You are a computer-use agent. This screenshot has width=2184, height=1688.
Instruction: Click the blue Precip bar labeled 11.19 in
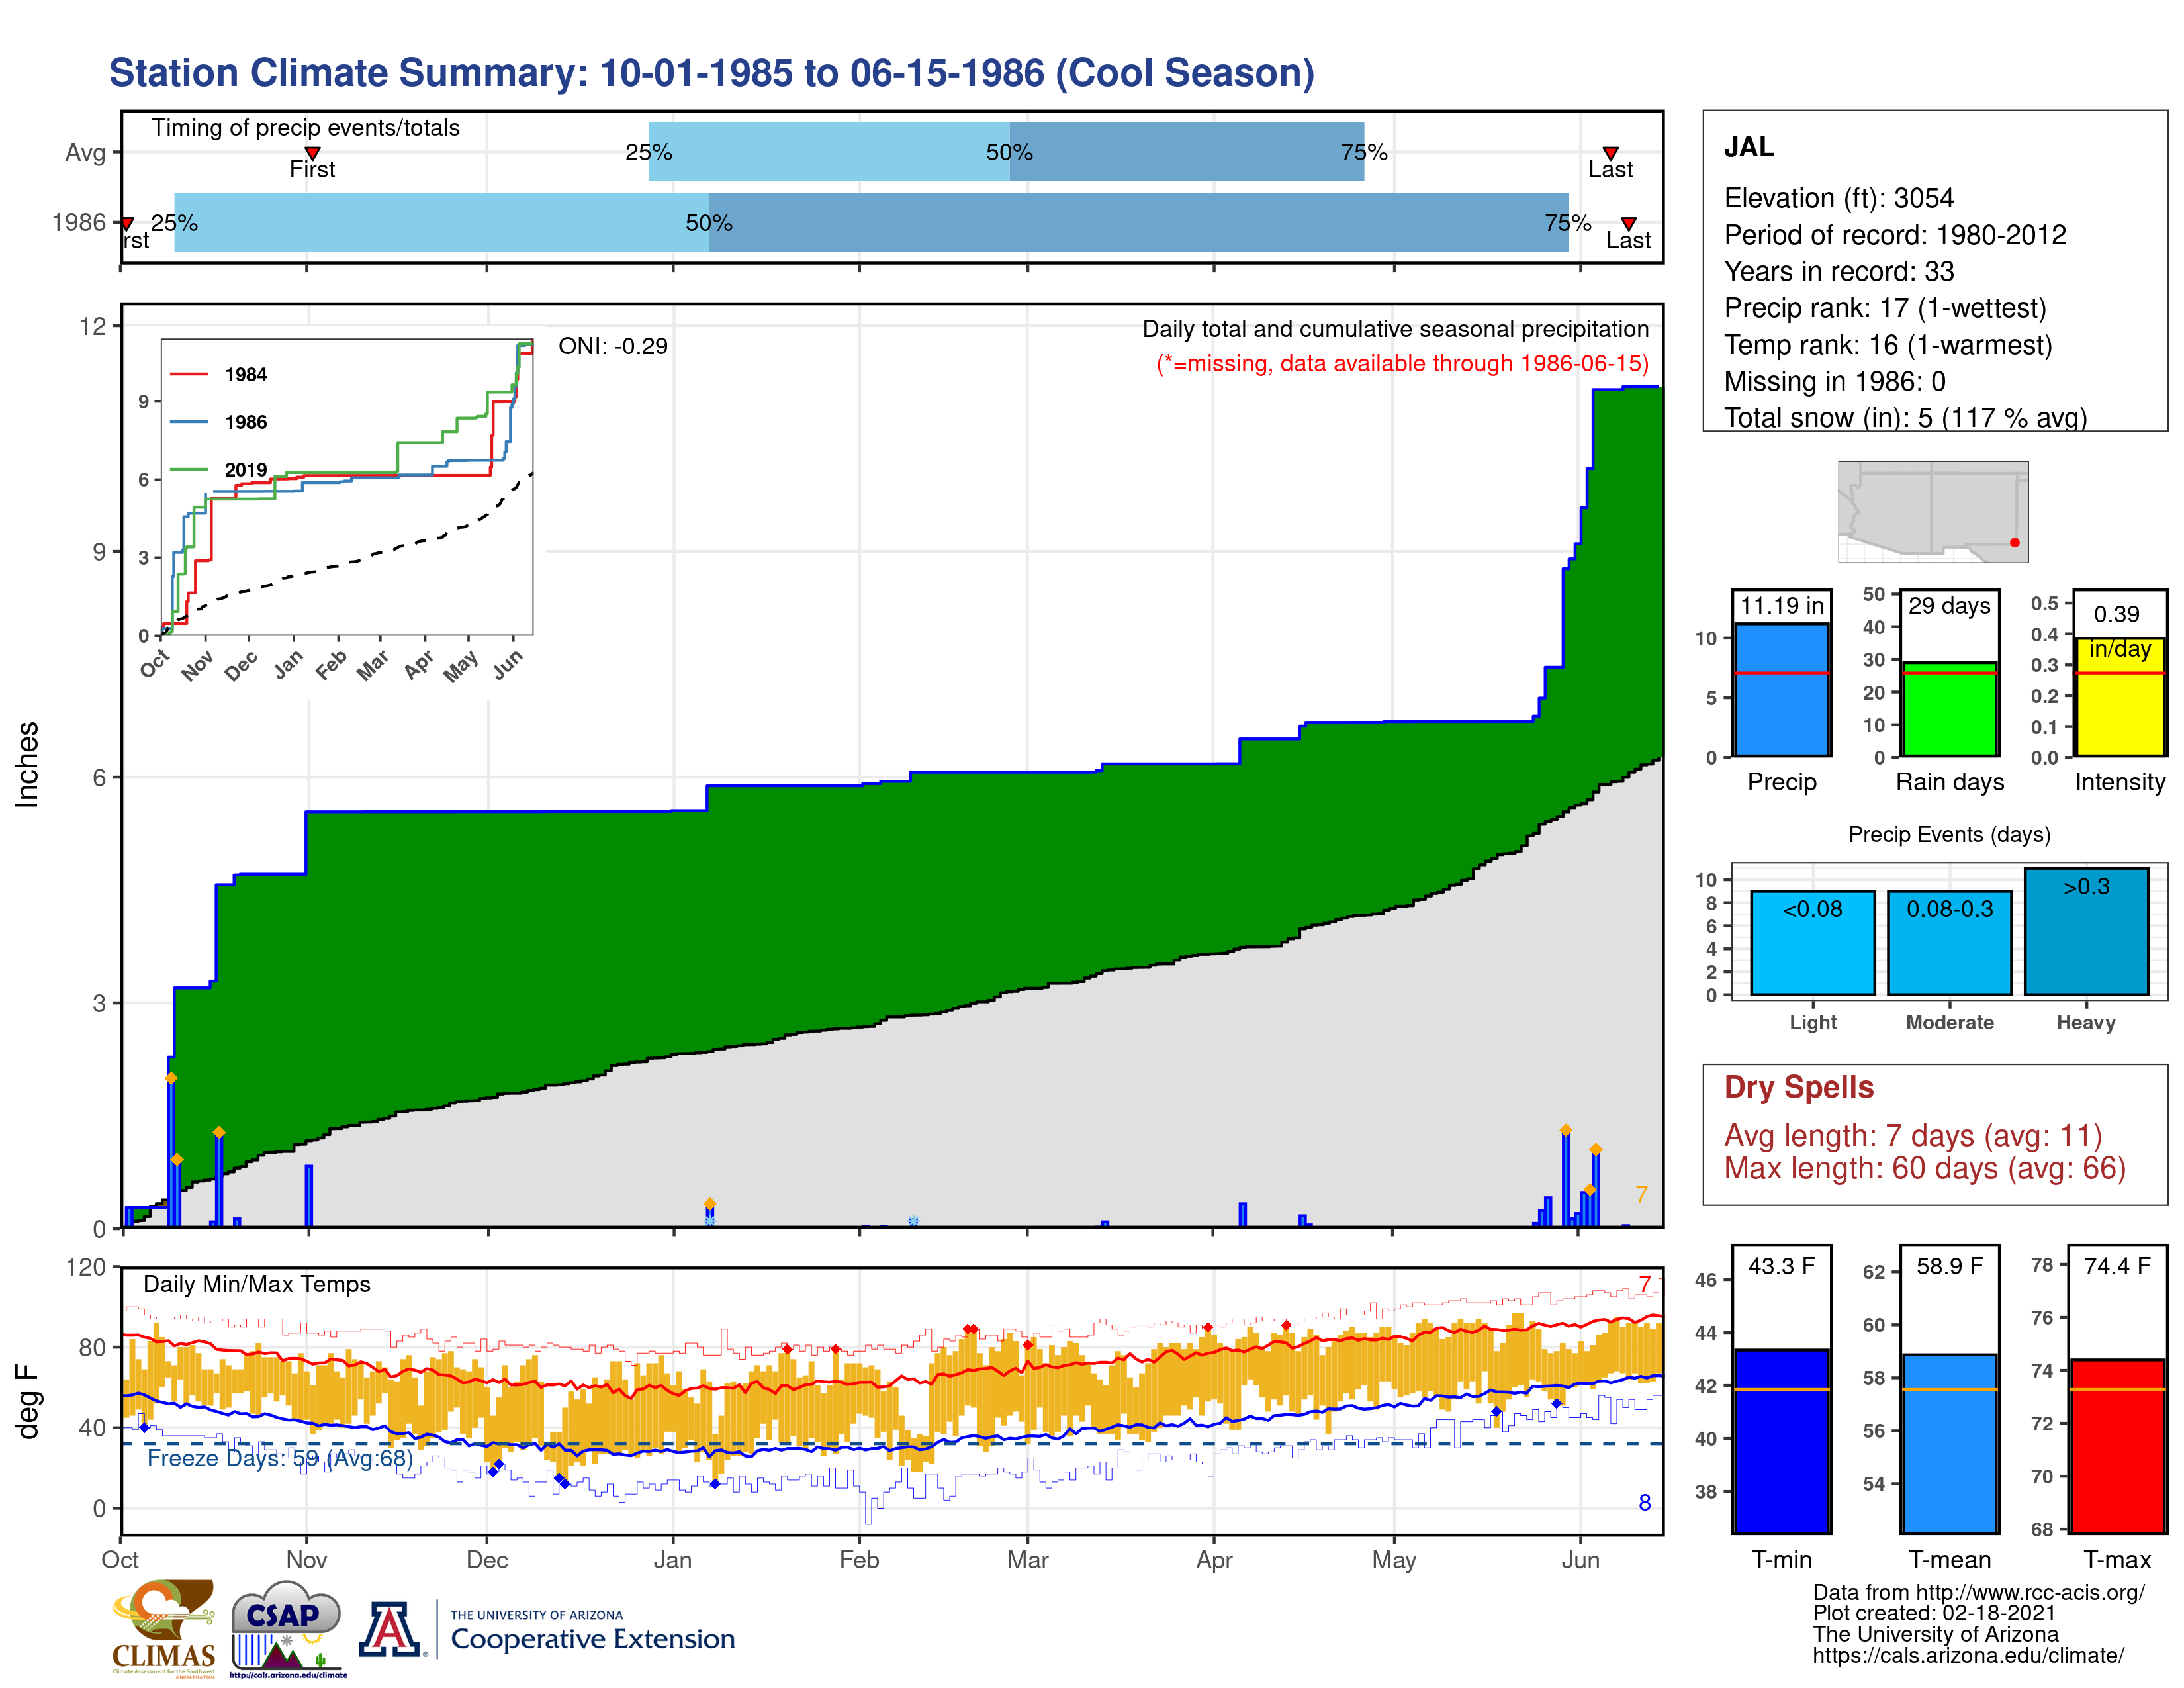click(x=1781, y=689)
